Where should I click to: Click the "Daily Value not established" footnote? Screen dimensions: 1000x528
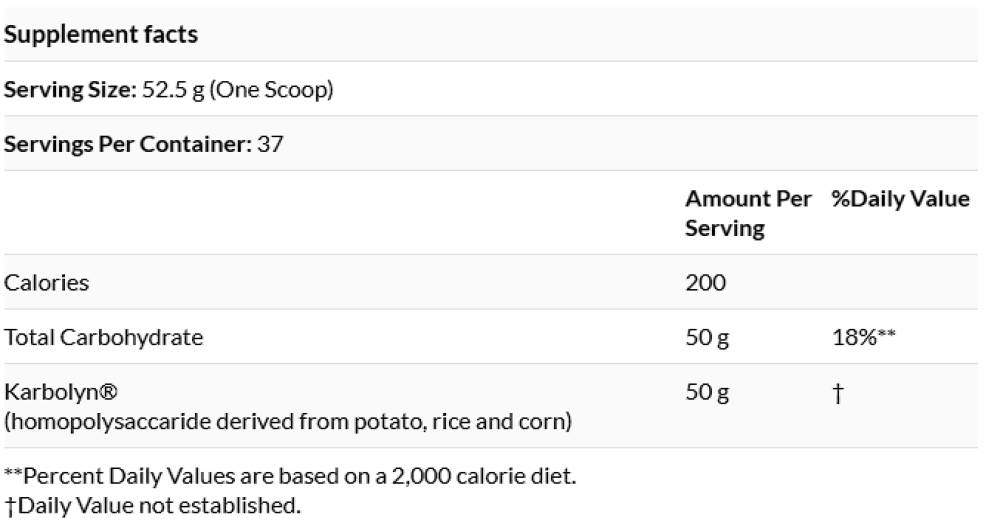click(x=151, y=505)
